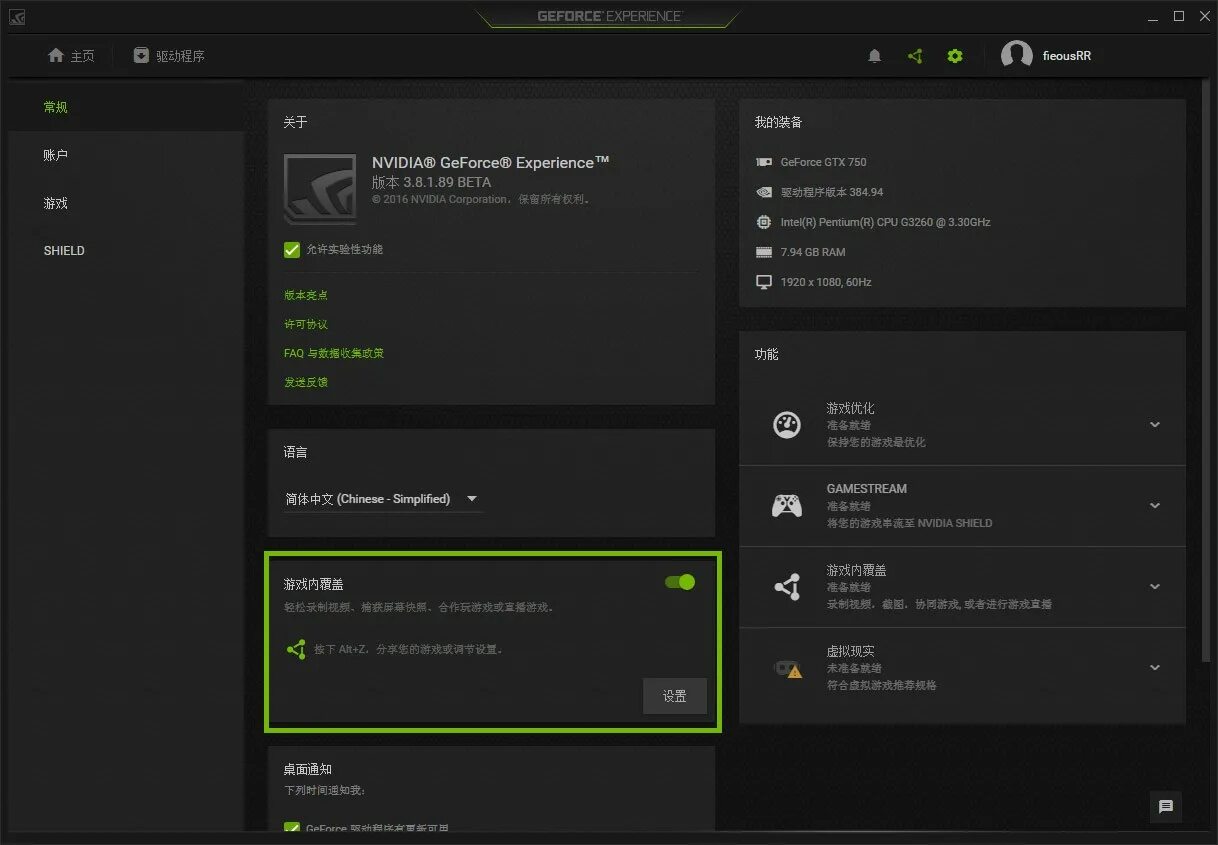This screenshot has width=1218, height=845.
Task: Click the Intel Pentium CPU G3260 text
Action: [886, 222]
